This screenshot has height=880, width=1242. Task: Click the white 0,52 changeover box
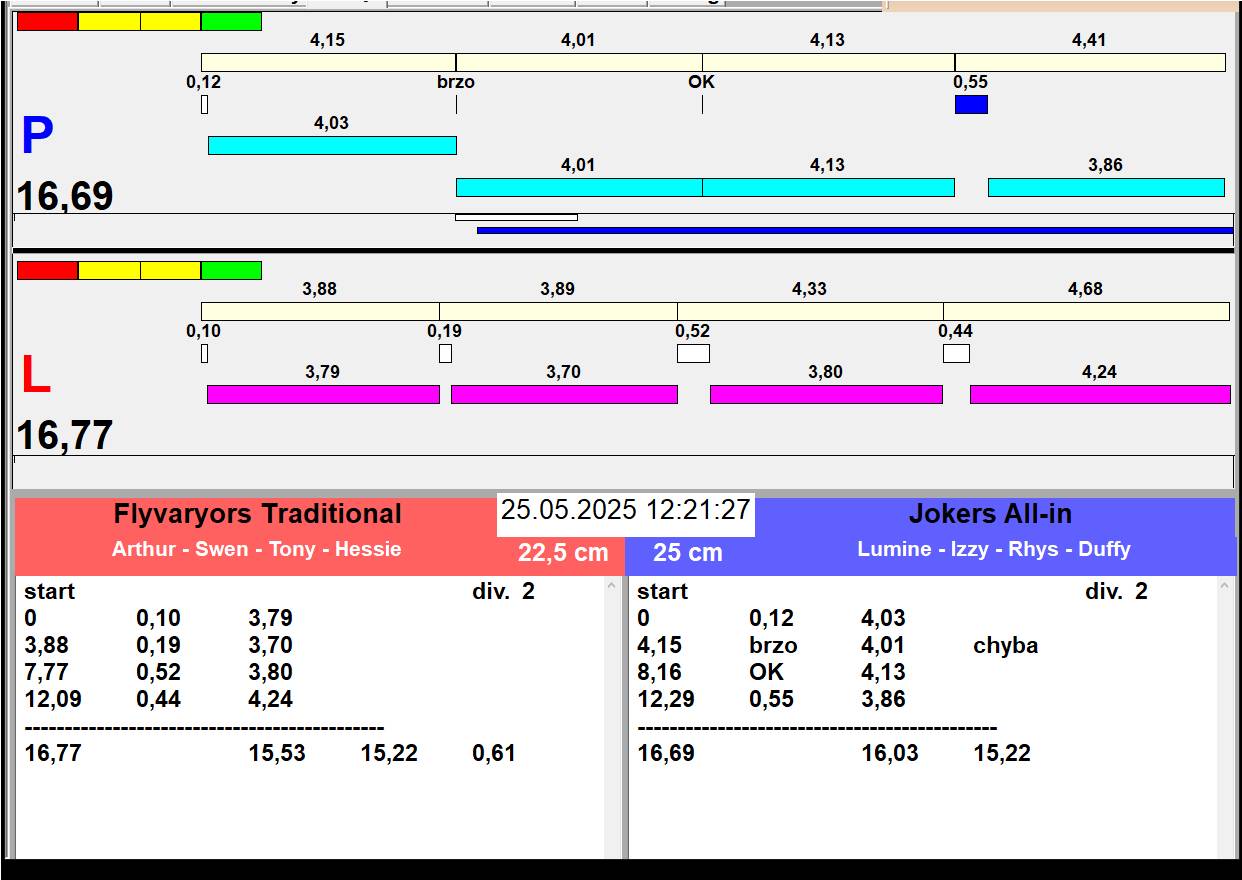point(693,353)
